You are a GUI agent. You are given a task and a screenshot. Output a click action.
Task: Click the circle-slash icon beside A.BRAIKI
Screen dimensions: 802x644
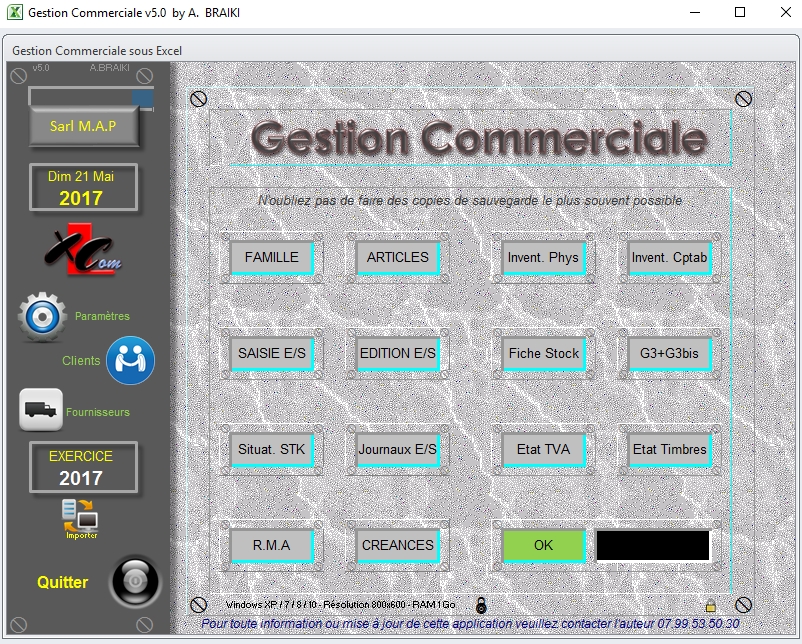coord(144,75)
